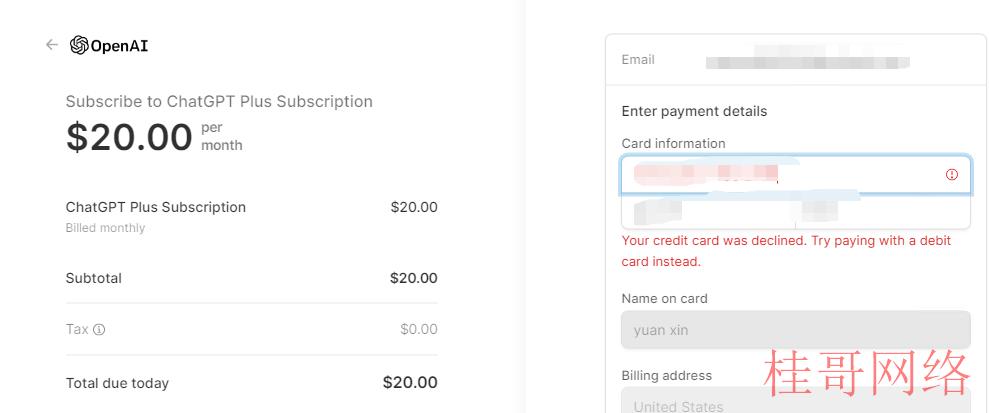Open the Tax info tooltip icon

(99, 329)
